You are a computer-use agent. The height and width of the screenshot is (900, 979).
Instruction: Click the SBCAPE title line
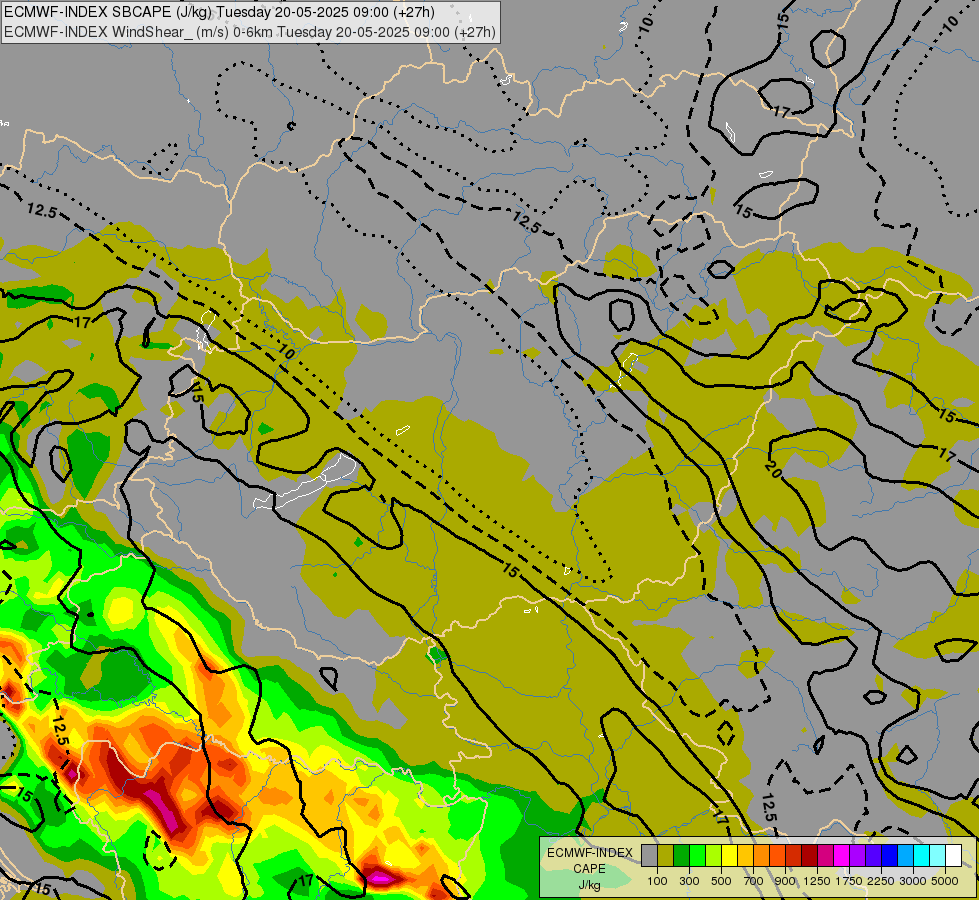[x=219, y=12]
